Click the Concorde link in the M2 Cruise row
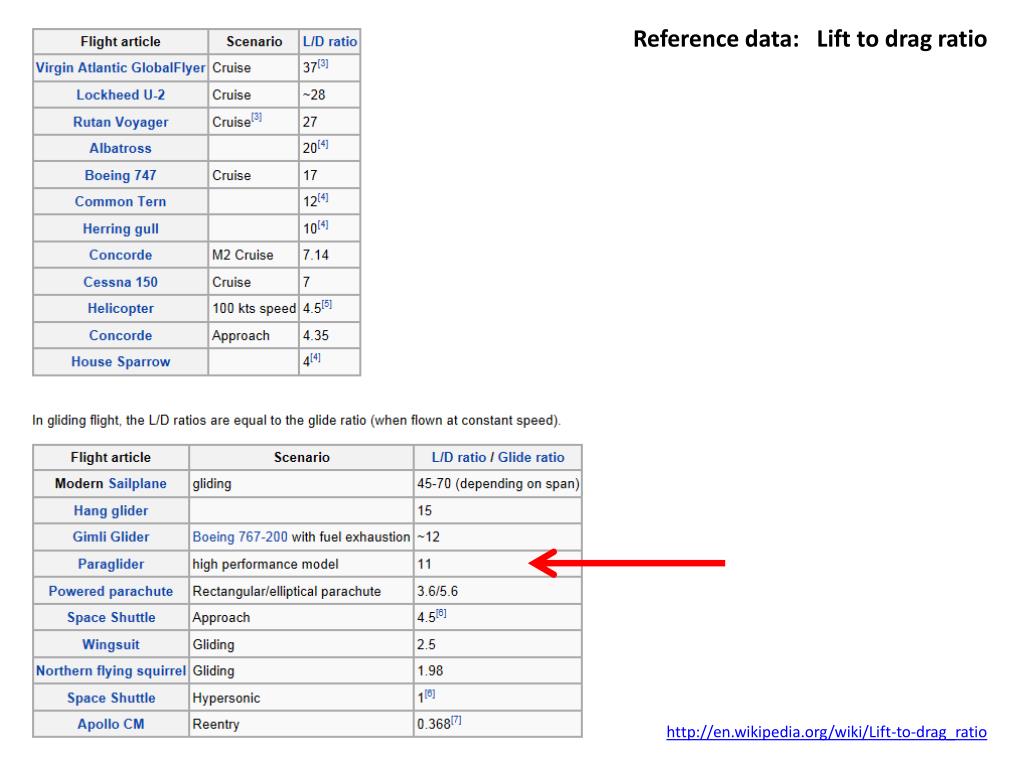 pyautogui.click(x=120, y=255)
